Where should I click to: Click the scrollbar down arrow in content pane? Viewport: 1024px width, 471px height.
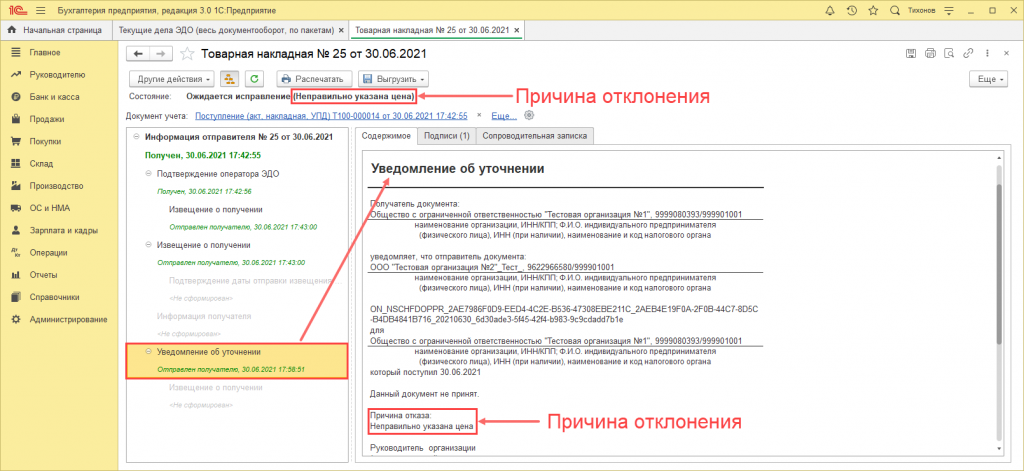pyautogui.click(x=998, y=451)
